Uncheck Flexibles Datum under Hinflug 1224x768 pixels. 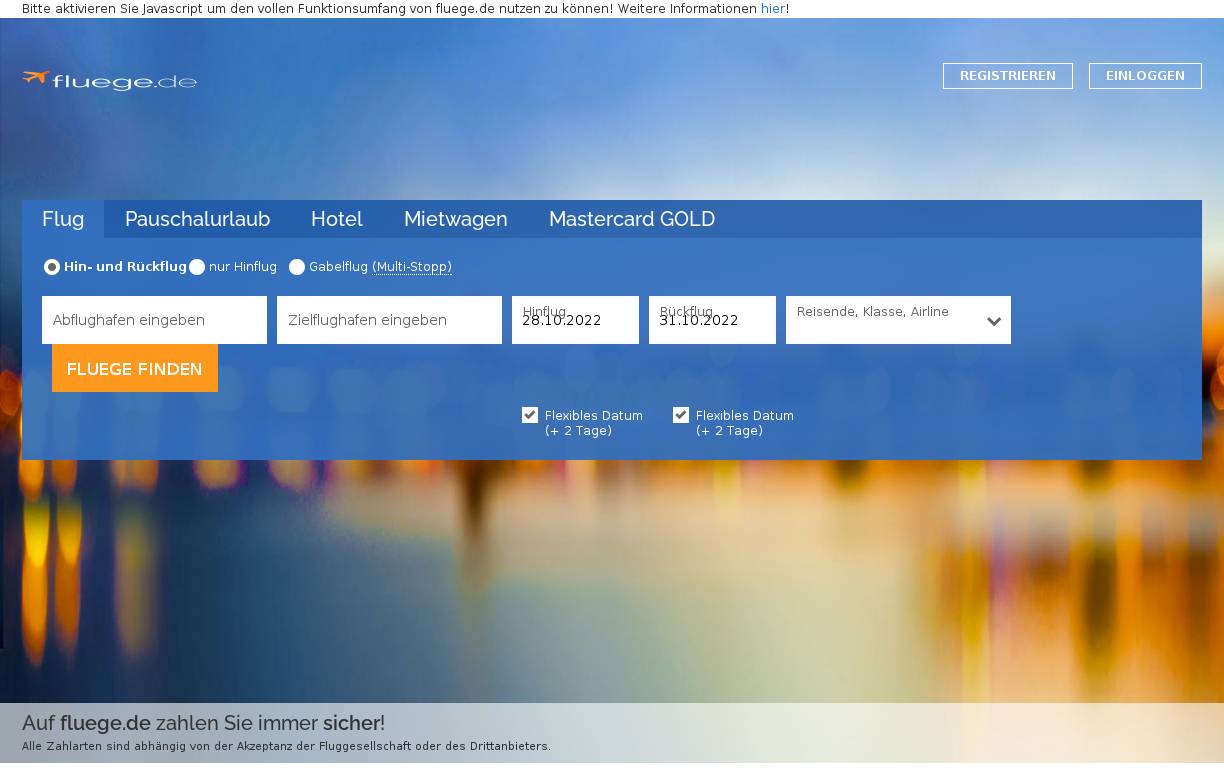pyautogui.click(x=530, y=415)
